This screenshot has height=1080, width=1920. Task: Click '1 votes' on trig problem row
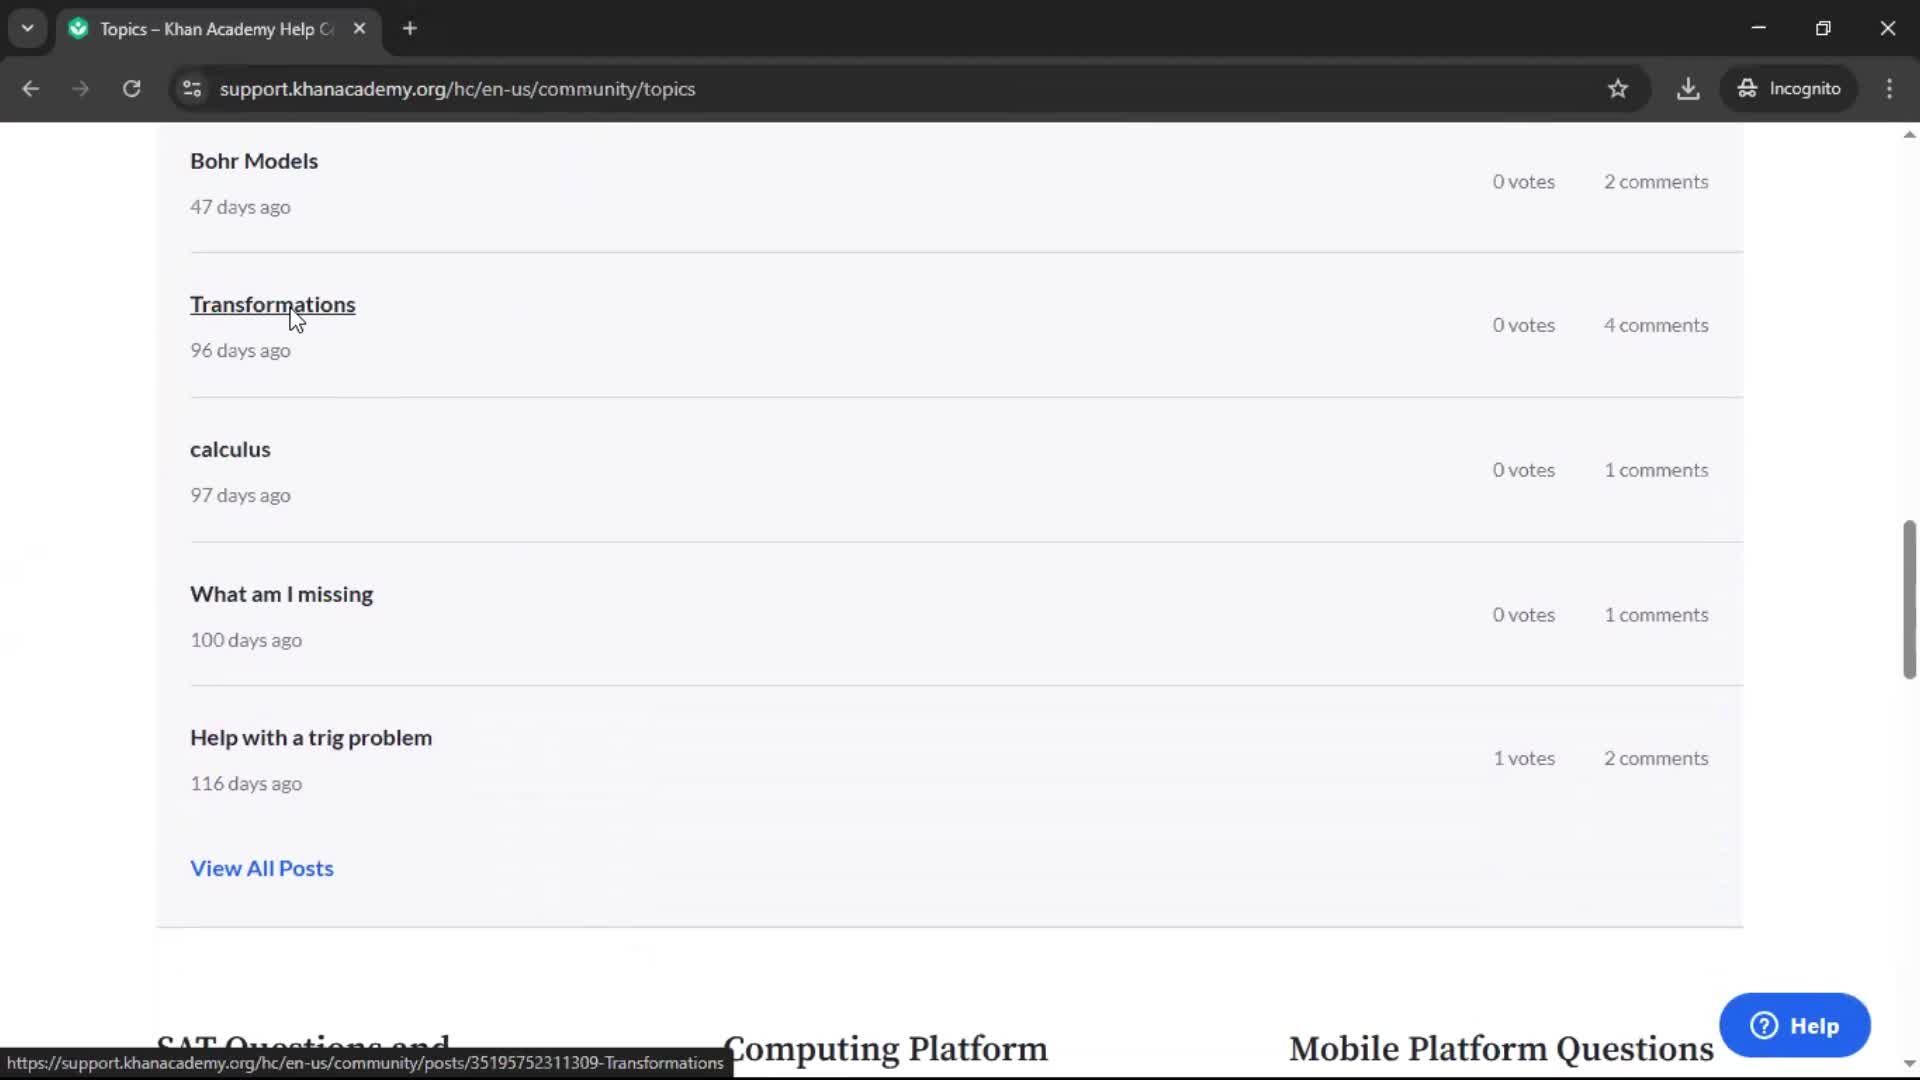tap(1524, 759)
